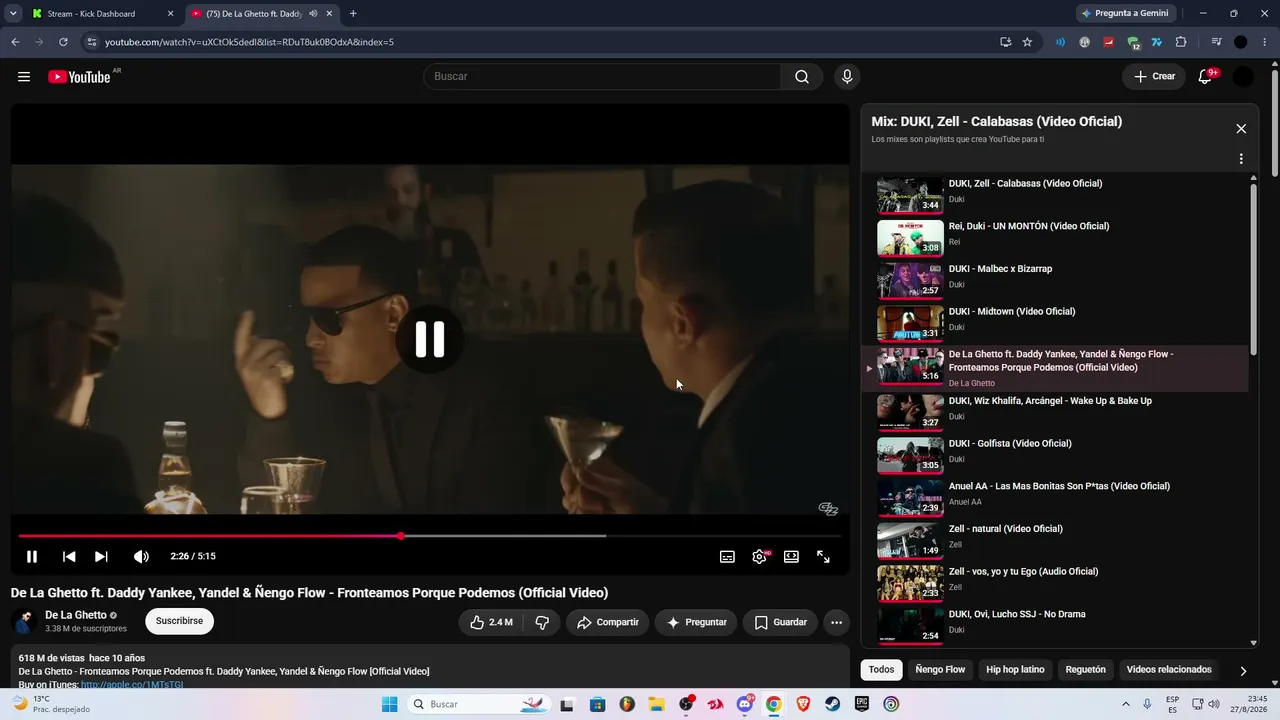
Task: Open the Windows Start menu
Action: click(389, 704)
